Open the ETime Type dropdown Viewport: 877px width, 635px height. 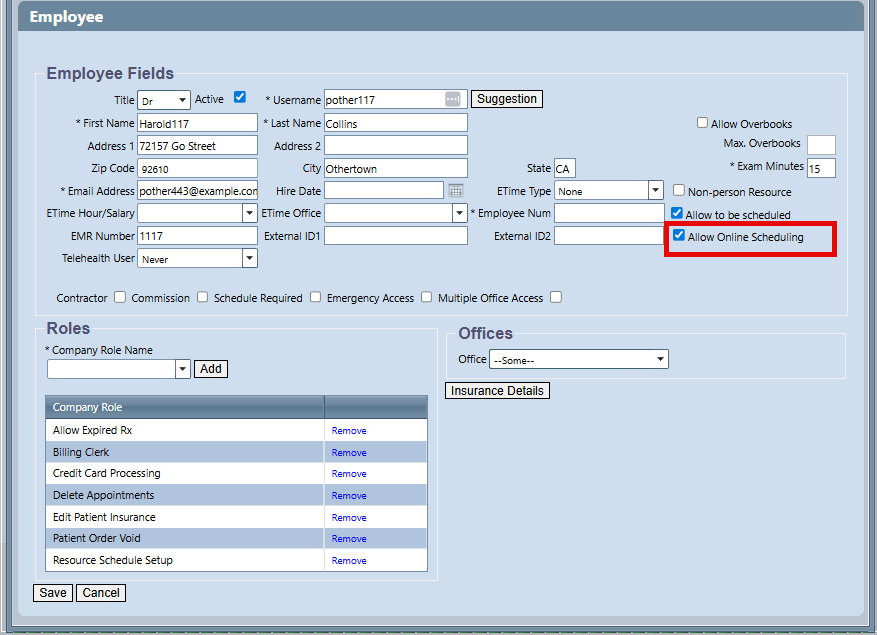(x=609, y=190)
